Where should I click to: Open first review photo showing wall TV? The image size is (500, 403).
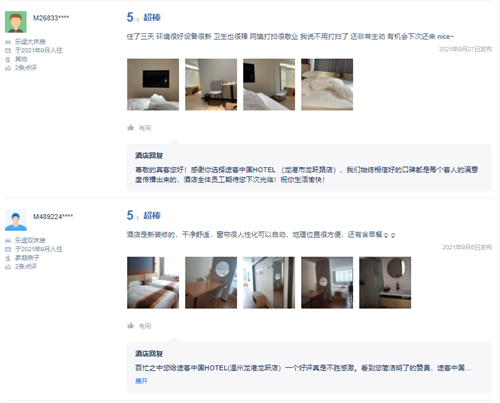pyautogui.click(x=153, y=84)
